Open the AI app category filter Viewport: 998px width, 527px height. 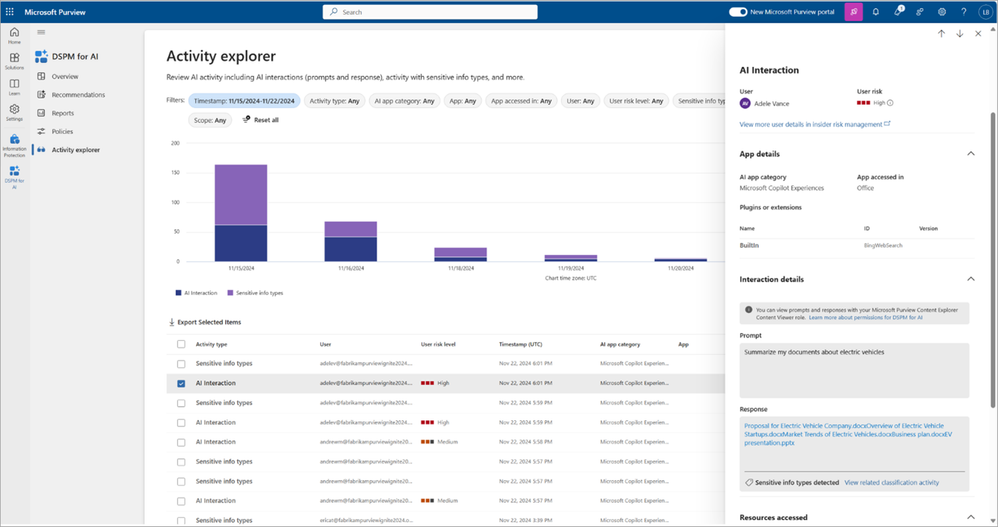coord(404,101)
